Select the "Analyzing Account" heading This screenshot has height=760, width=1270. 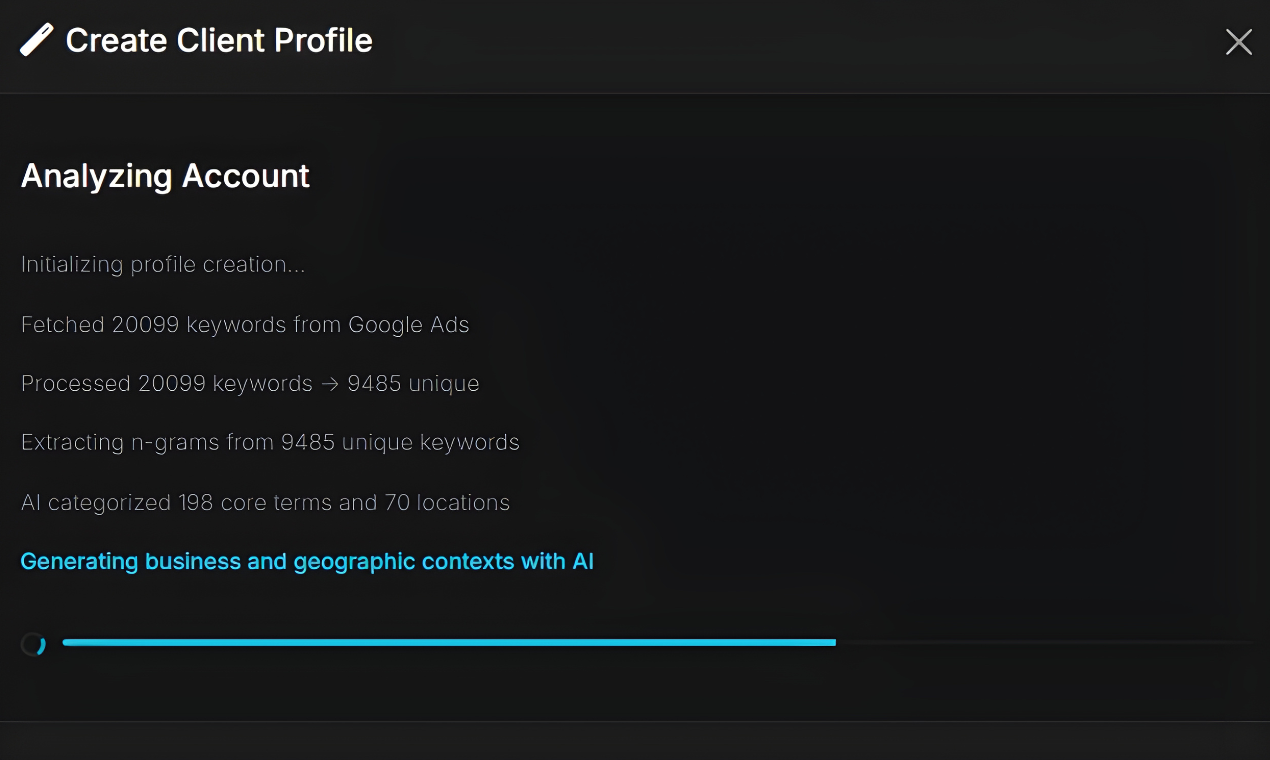click(x=165, y=176)
